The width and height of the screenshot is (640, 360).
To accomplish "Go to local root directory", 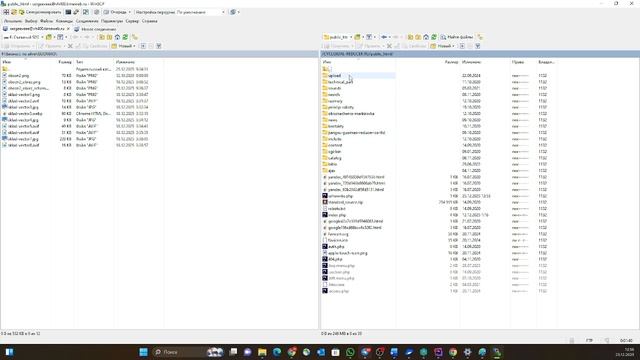I will tap(109, 37).
